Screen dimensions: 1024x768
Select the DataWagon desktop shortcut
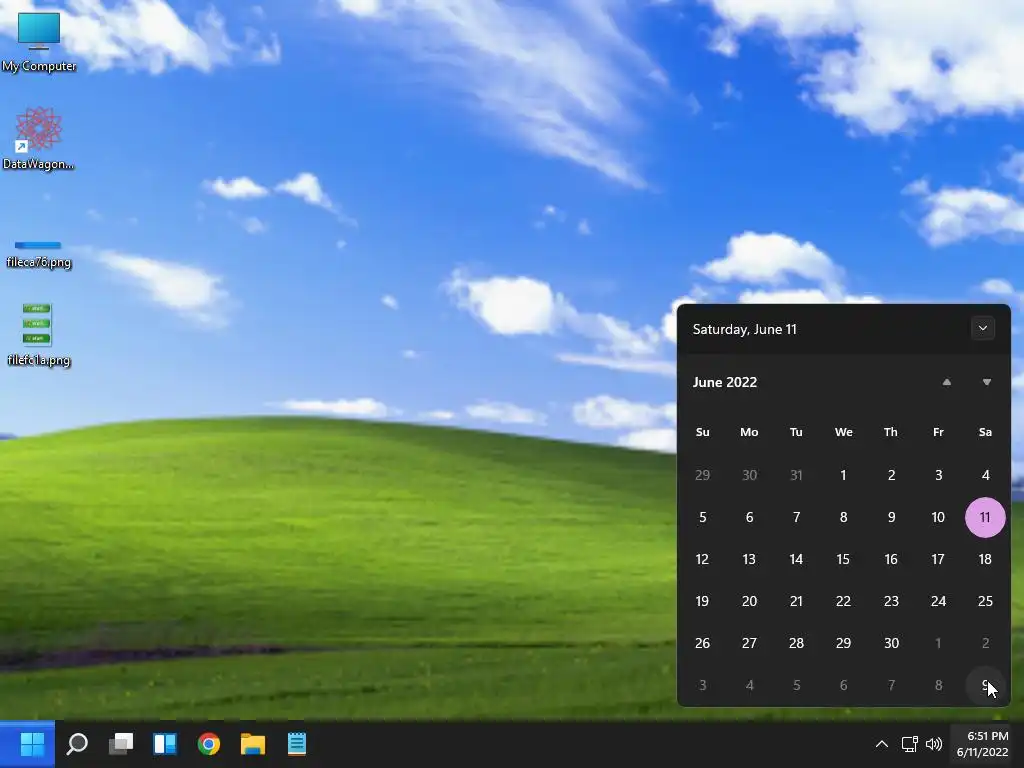[39, 138]
